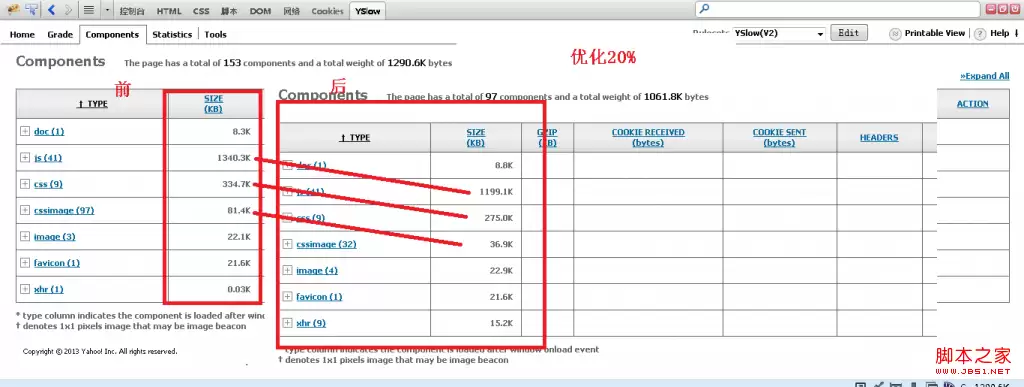Image resolution: width=1024 pixels, height=387 pixels.
Task: Go back using the blue left arrow
Action: coord(52,10)
